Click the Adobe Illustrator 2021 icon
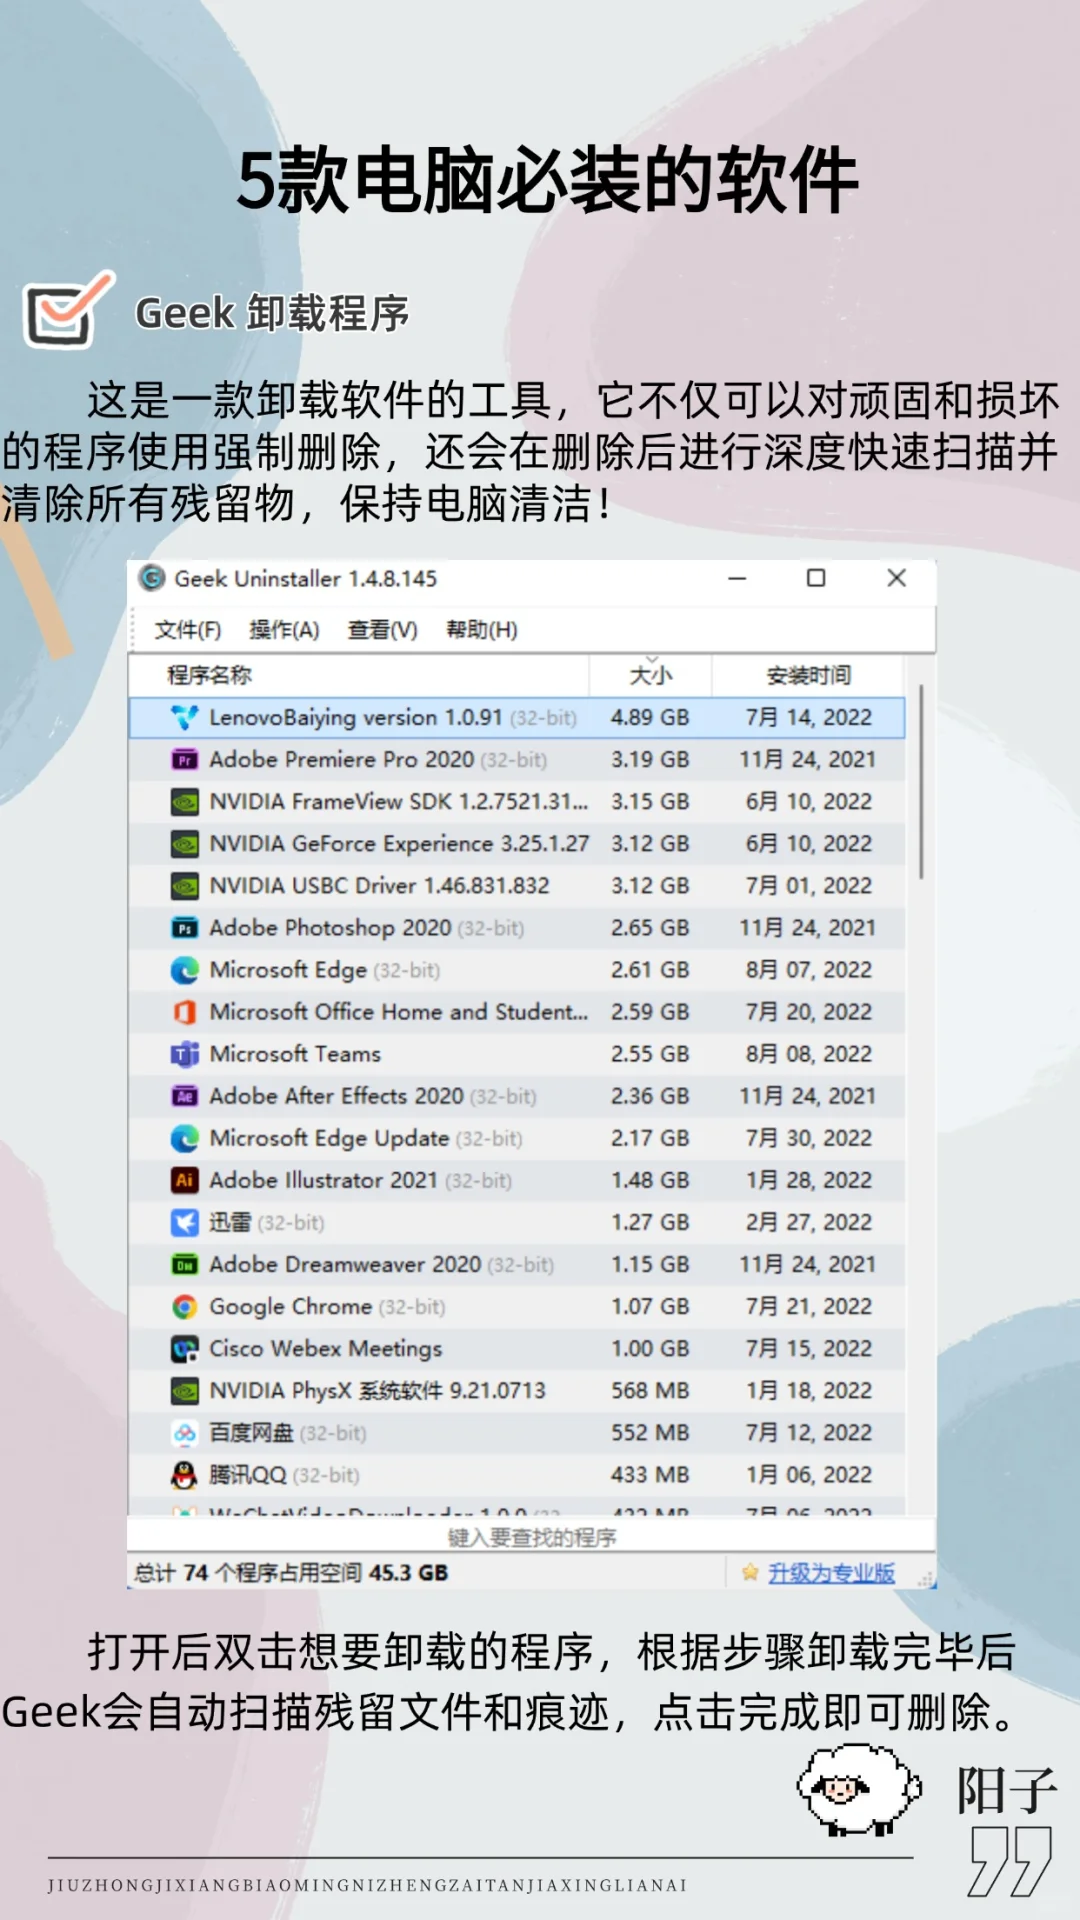This screenshot has height=1920, width=1080. click(x=185, y=1180)
